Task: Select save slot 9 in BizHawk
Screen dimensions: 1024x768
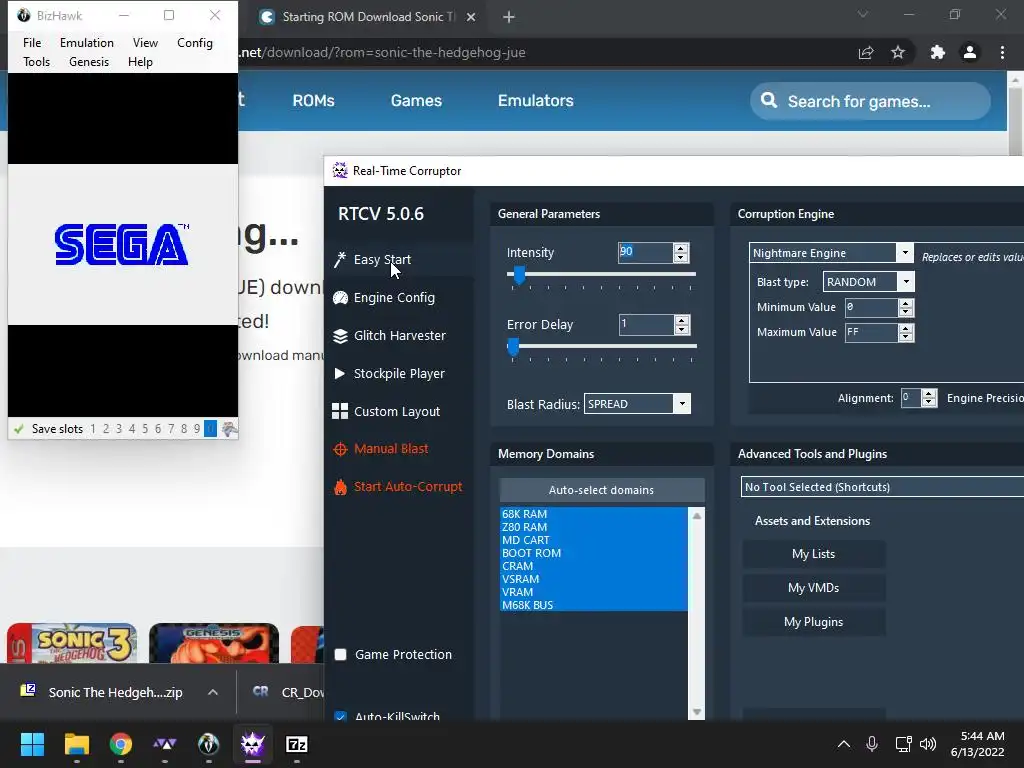Action: (x=197, y=429)
